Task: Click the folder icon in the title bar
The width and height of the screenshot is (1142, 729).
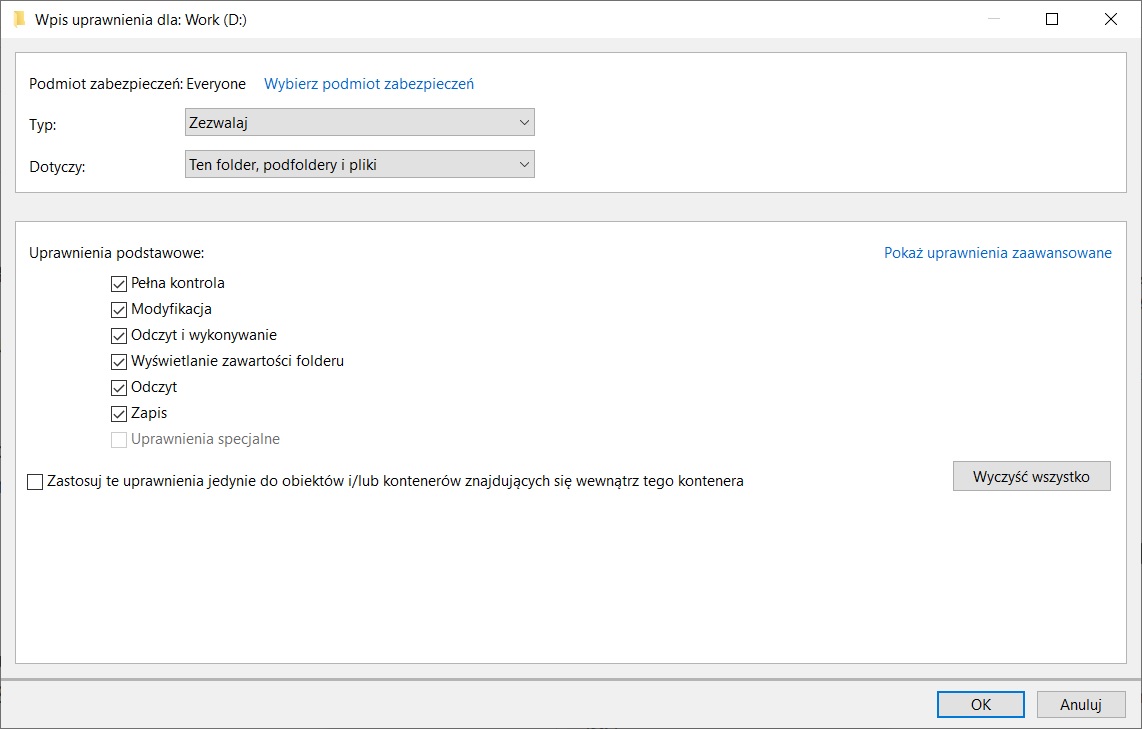Action: (19, 19)
